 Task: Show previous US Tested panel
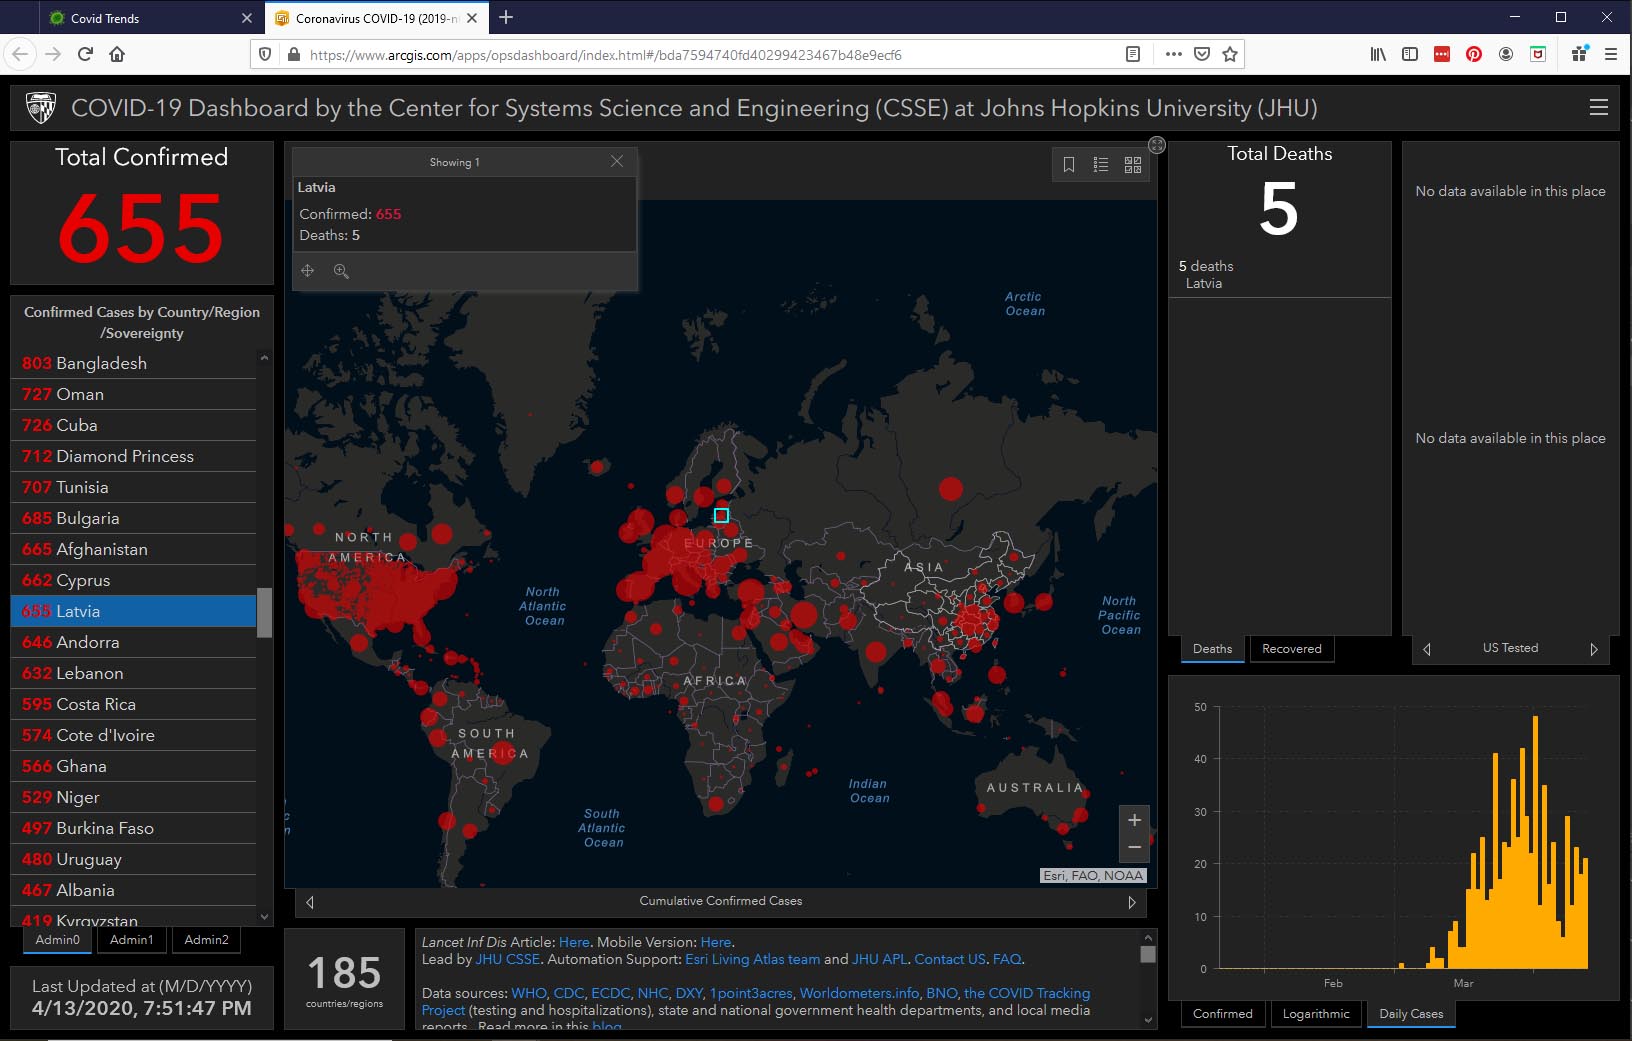(1427, 649)
